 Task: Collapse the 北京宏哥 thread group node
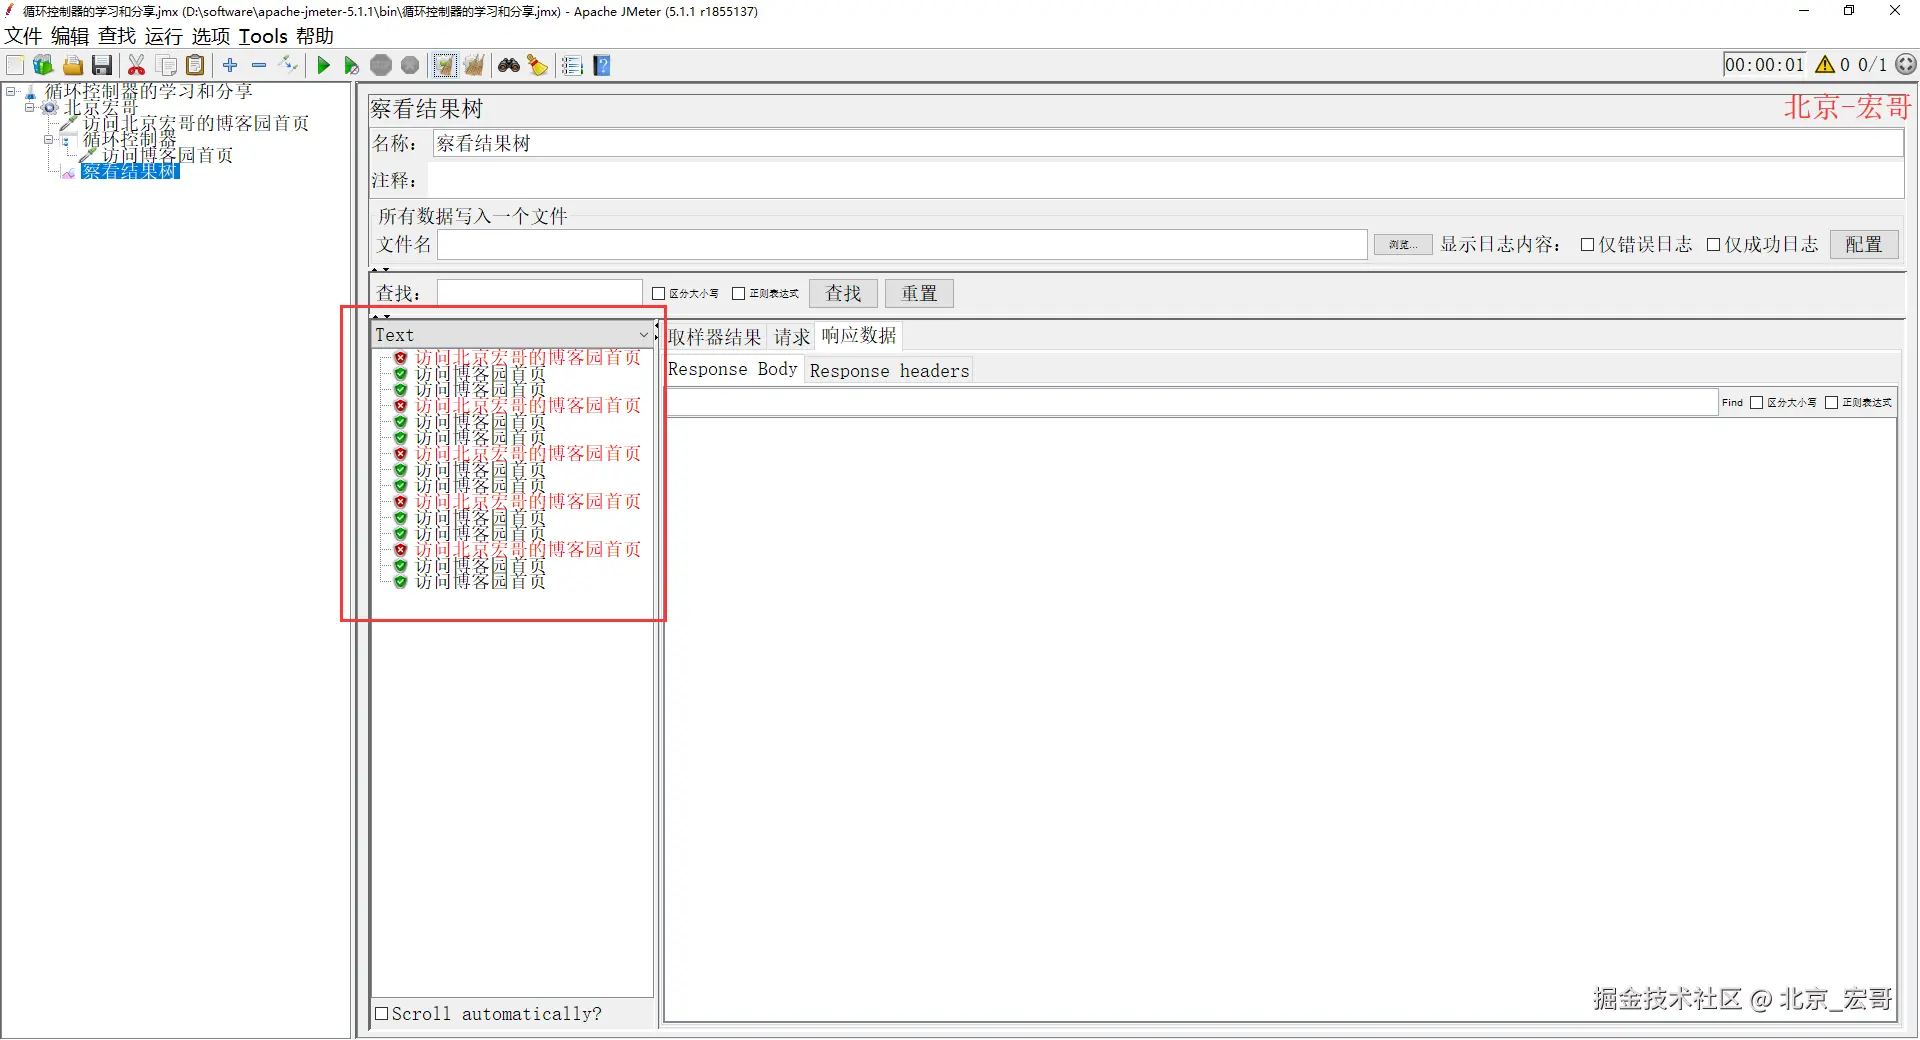[29, 107]
